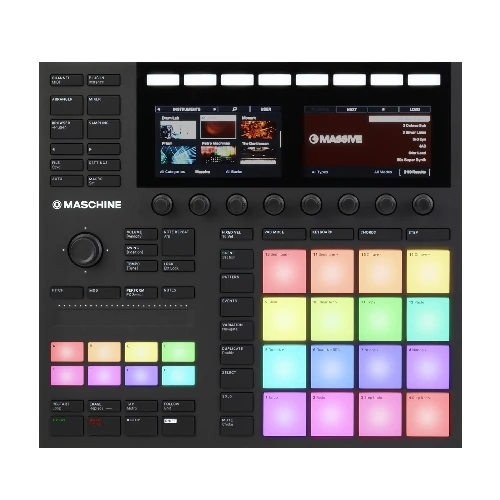
Task: Tap the magnifier search icon on display
Action: coord(234,109)
